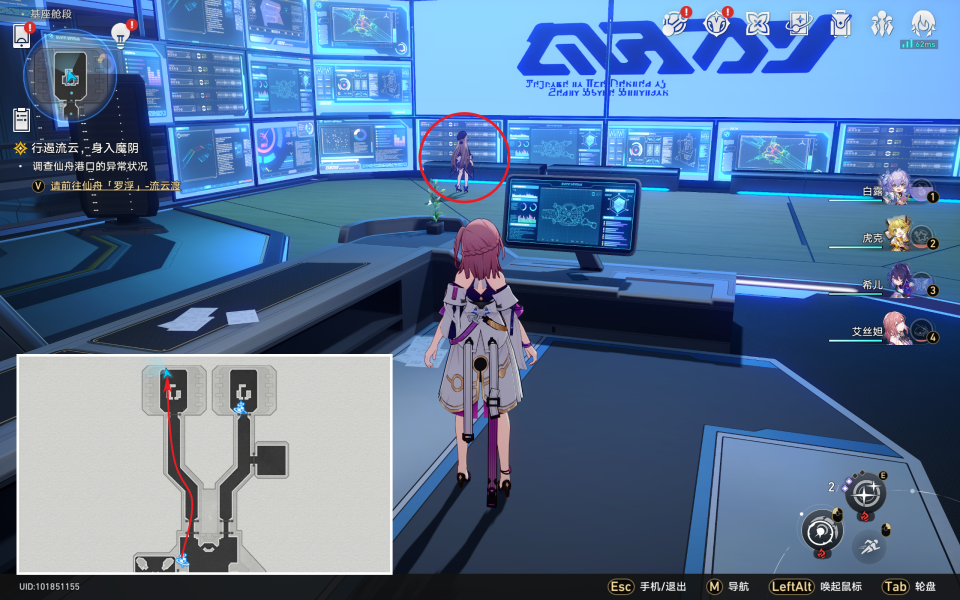Click the UID:101851155 text
Screen dimensions: 960x600
click(x=49, y=586)
